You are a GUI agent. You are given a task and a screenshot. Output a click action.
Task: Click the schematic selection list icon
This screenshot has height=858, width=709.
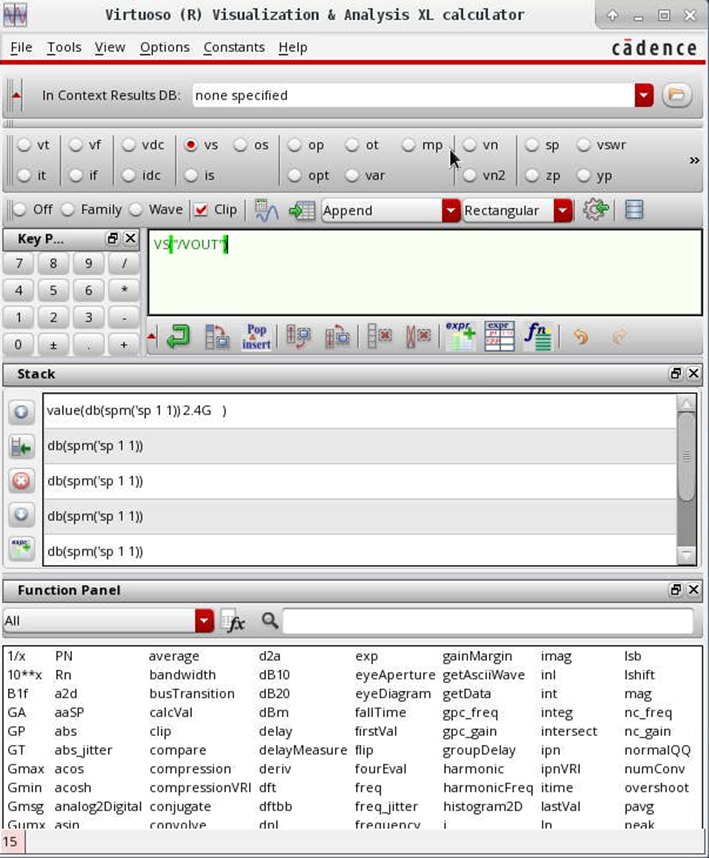(x=634, y=210)
